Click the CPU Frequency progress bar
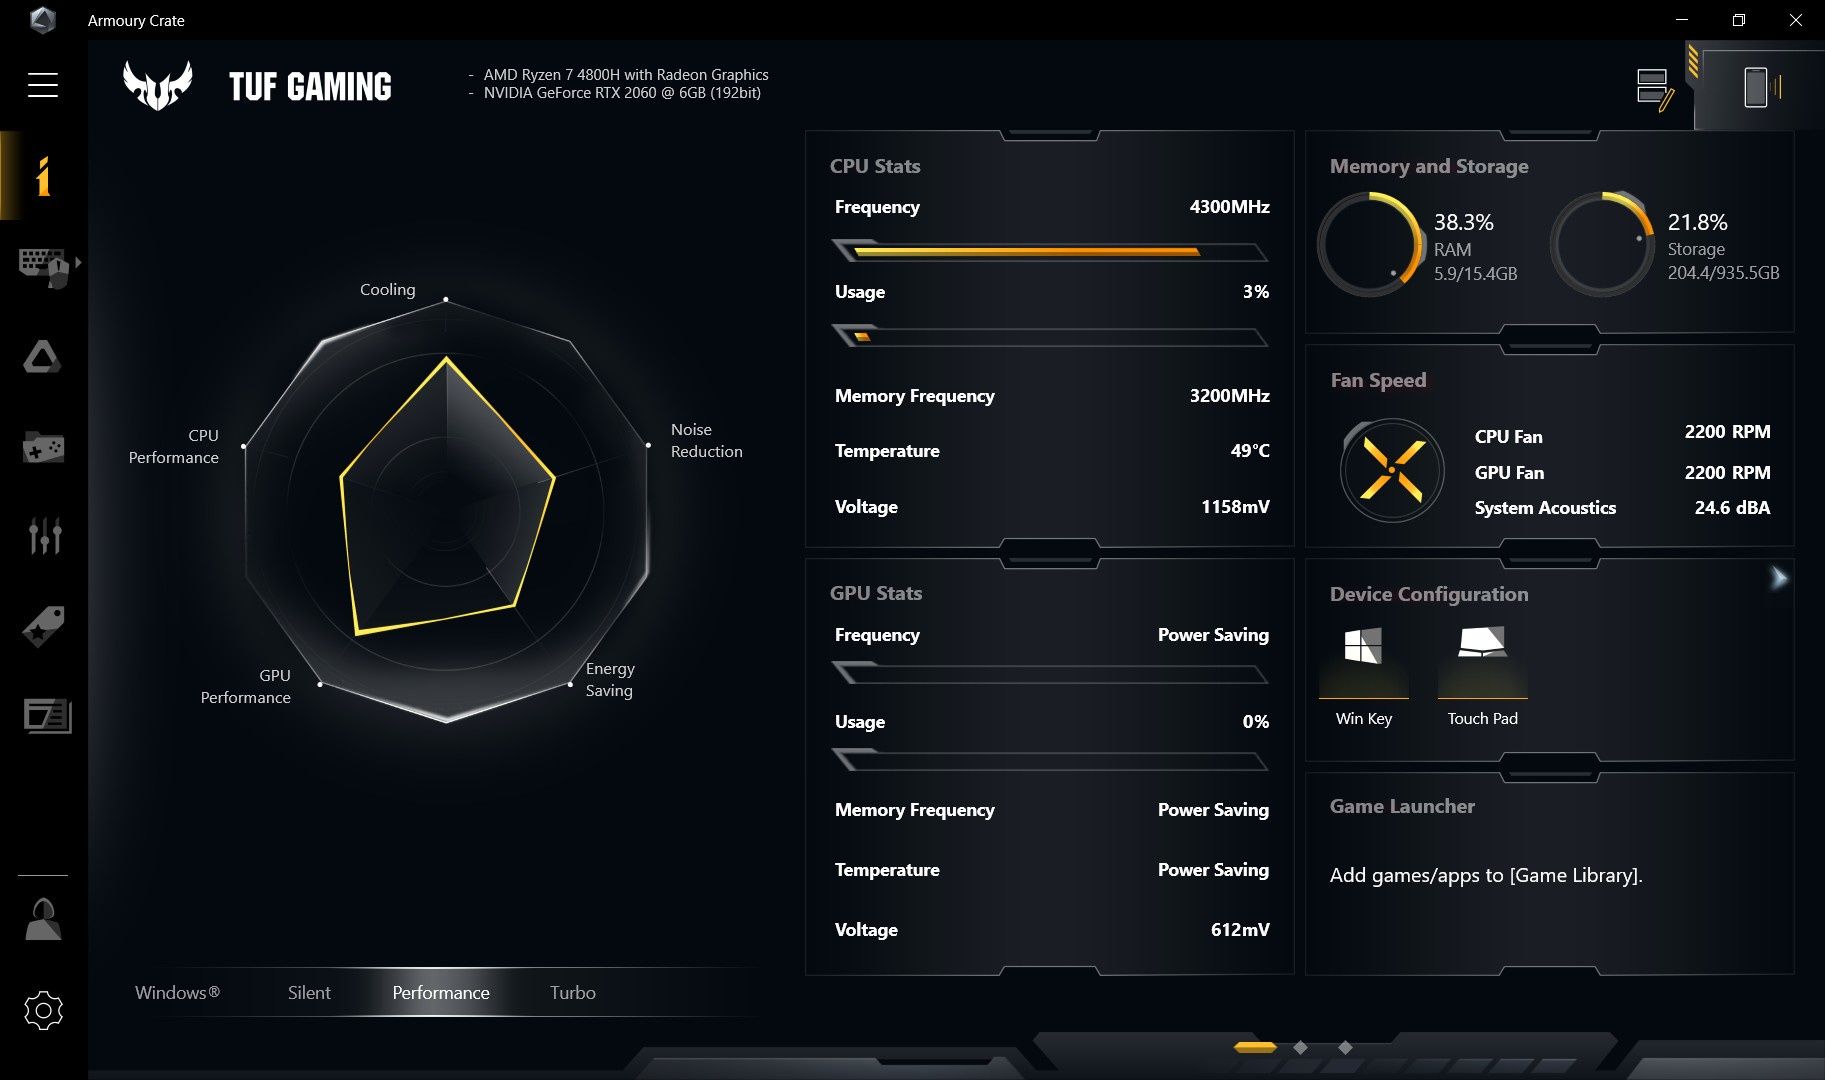 (x=1050, y=251)
